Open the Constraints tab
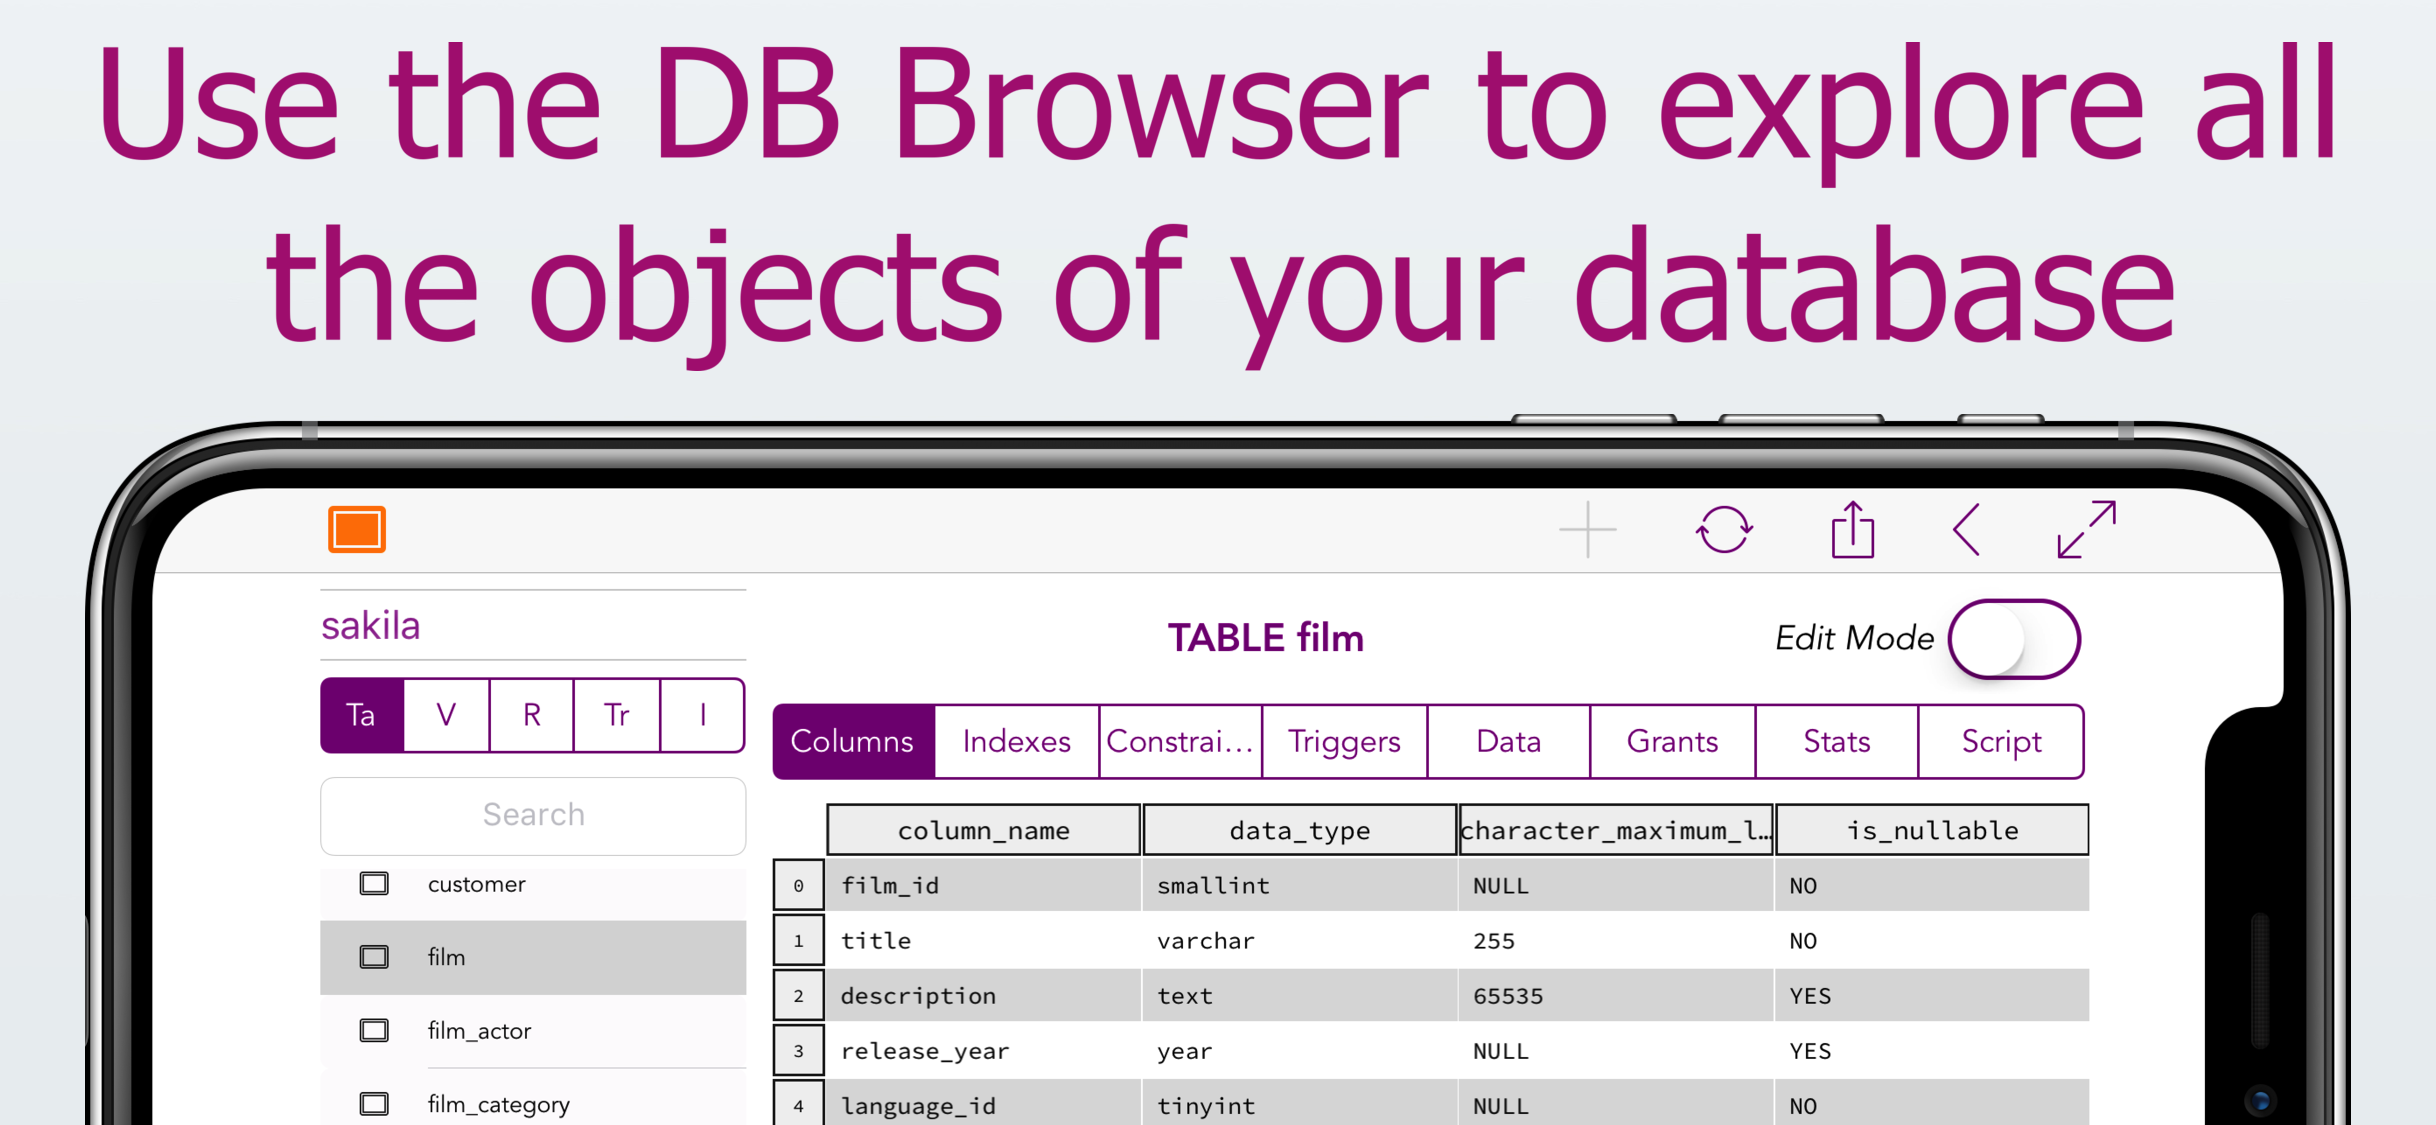Image resolution: width=2436 pixels, height=1125 pixels. click(x=1180, y=742)
